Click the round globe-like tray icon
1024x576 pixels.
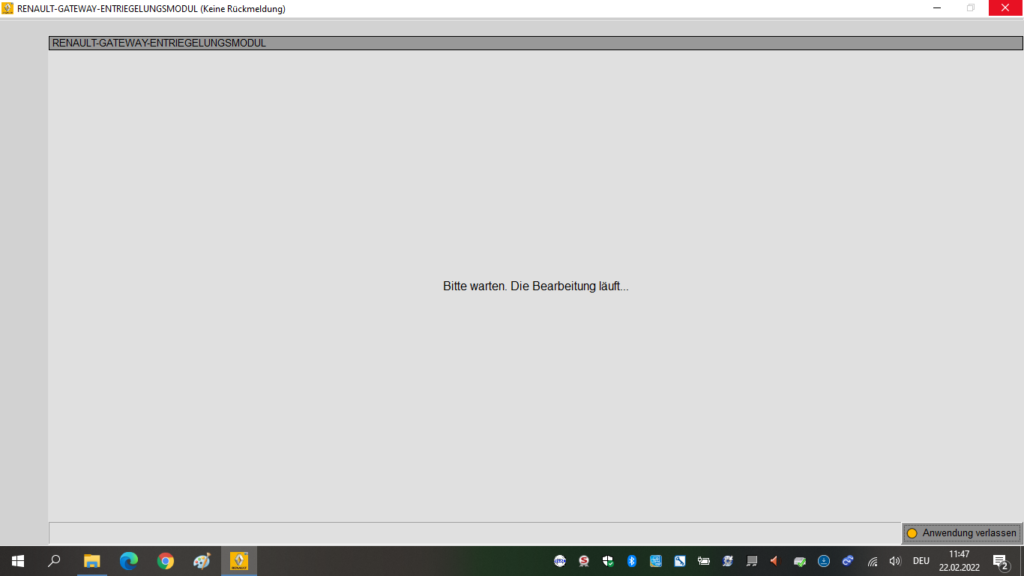click(x=560, y=561)
